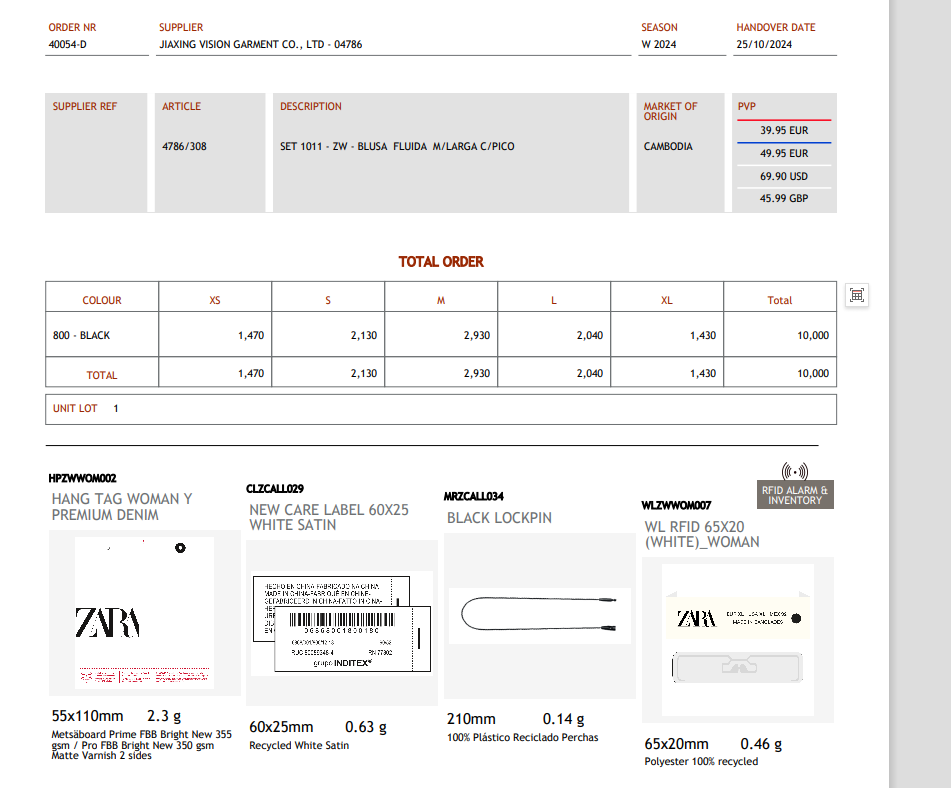Click the 45.99 GBP price
This screenshot has width=951, height=788.
[x=784, y=199]
